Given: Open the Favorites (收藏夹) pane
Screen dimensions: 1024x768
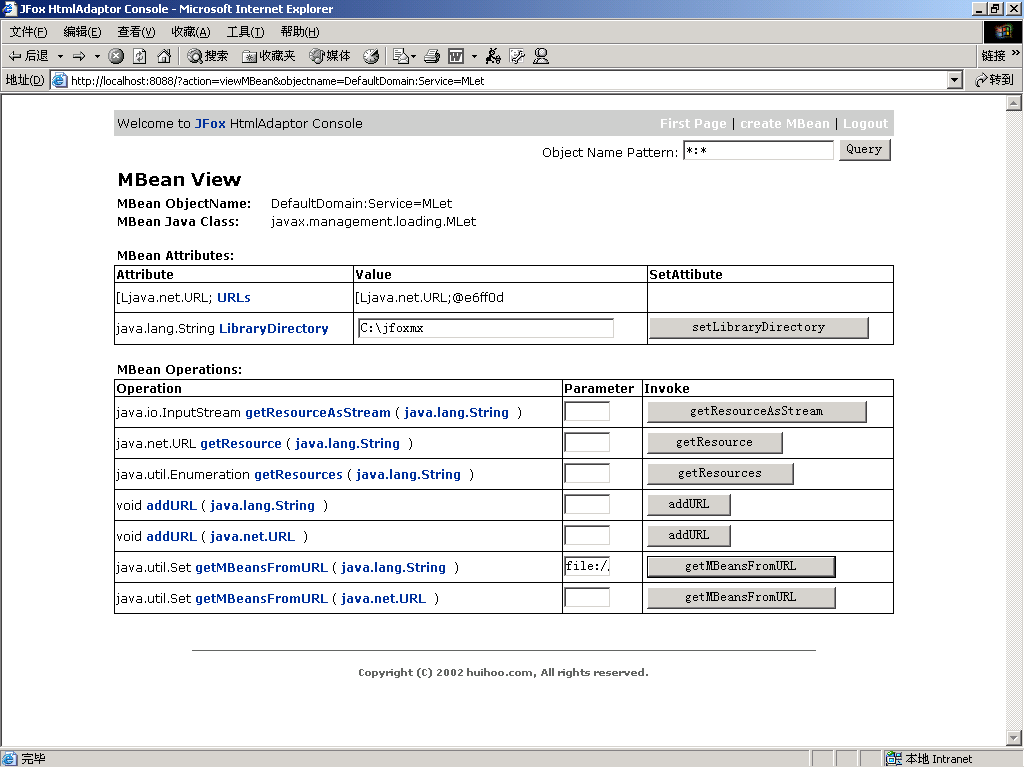Looking at the screenshot, I should point(269,56).
